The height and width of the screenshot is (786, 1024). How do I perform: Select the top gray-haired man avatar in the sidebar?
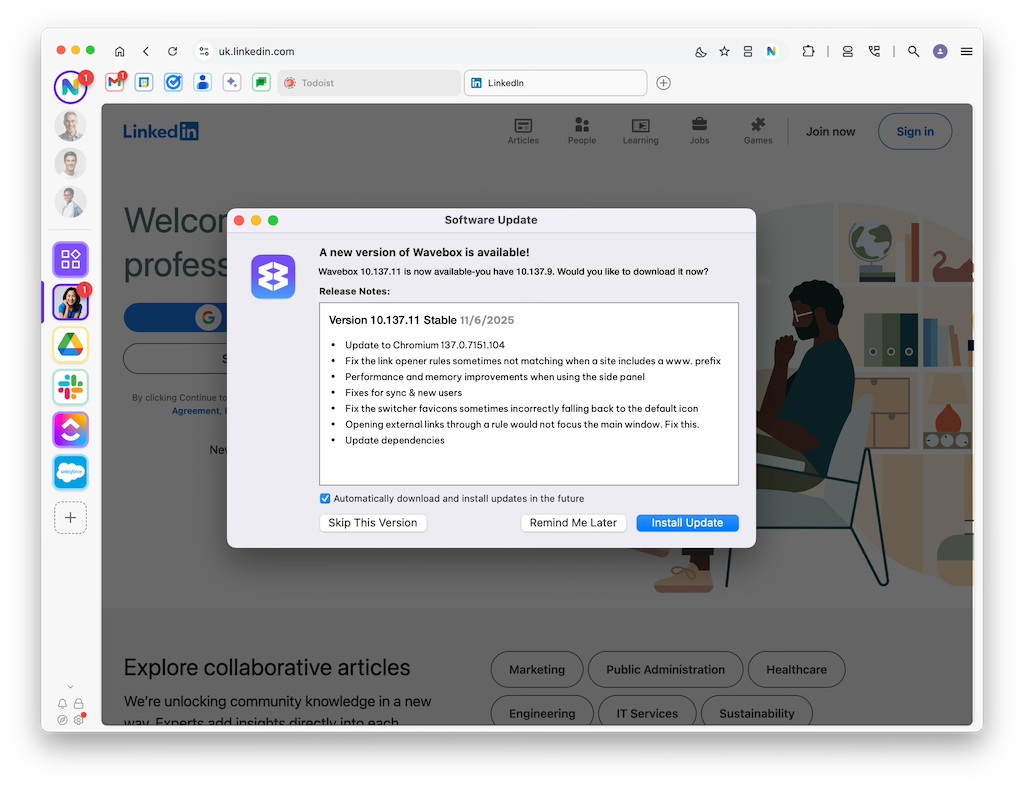pyautogui.click(x=71, y=125)
